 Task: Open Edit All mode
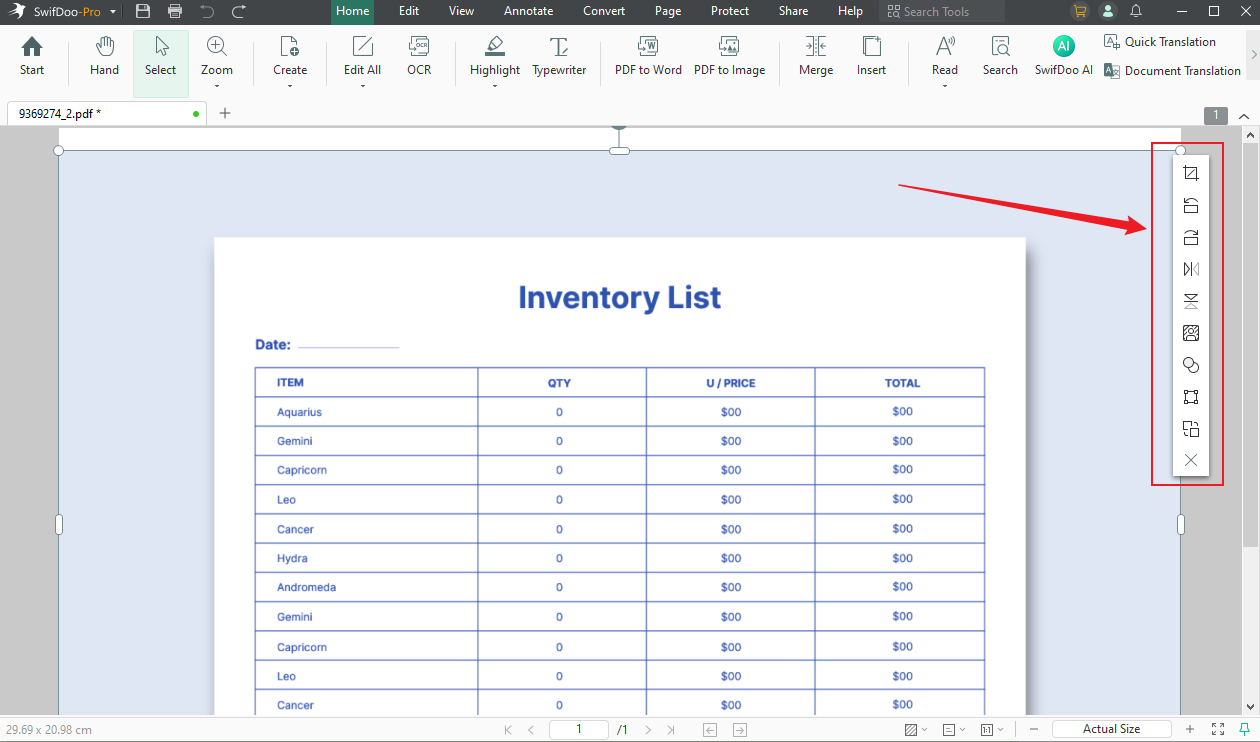click(362, 56)
